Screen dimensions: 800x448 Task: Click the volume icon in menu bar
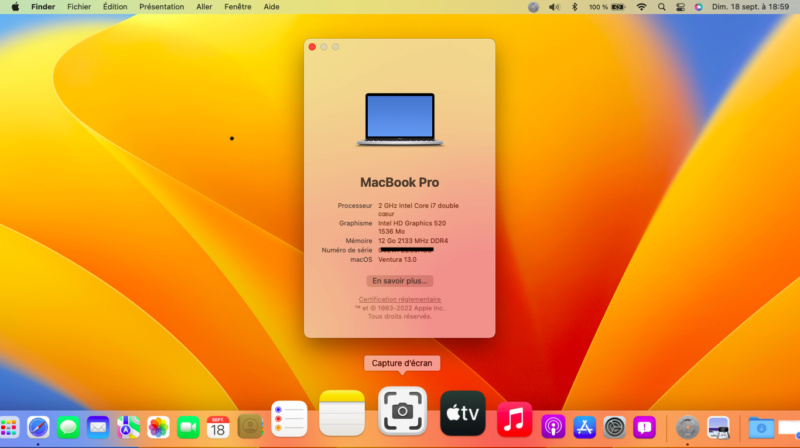554,7
